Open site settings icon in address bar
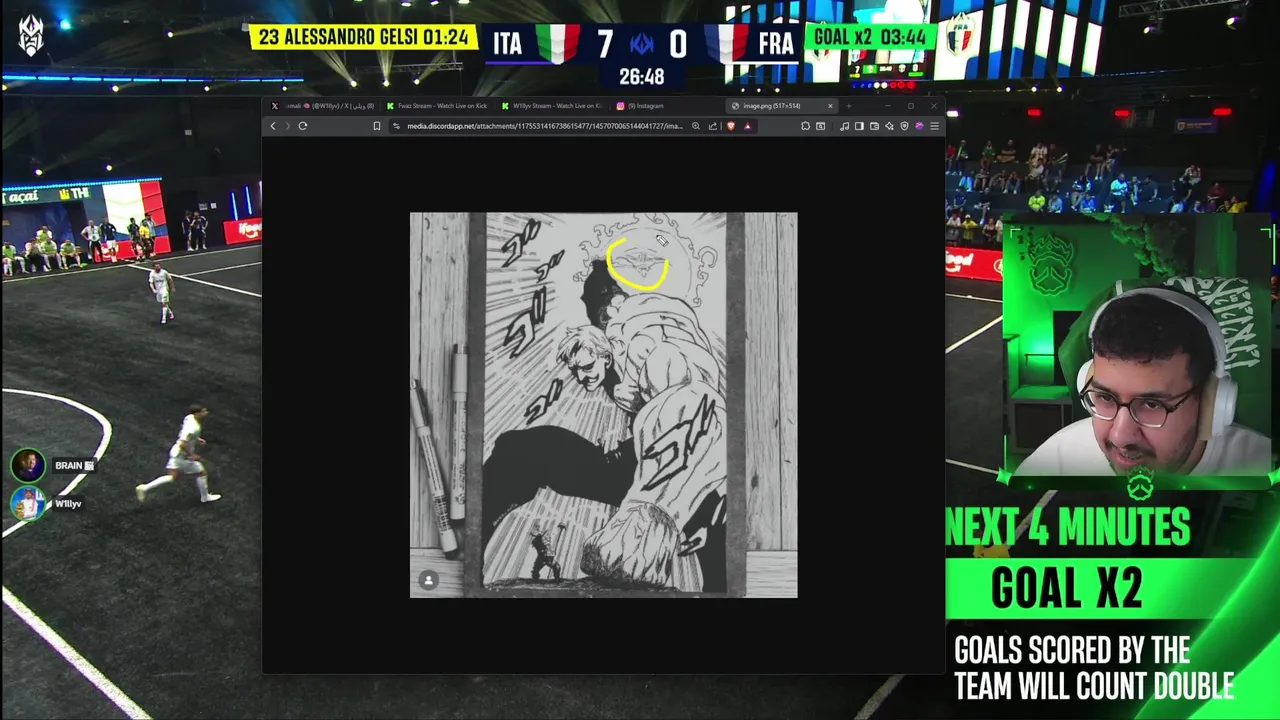 396,126
